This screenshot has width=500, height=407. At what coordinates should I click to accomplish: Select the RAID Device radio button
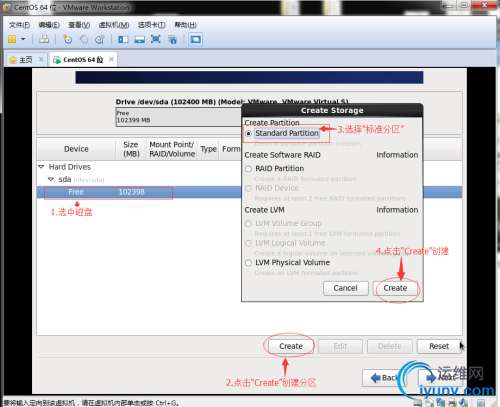pos(248,188)
